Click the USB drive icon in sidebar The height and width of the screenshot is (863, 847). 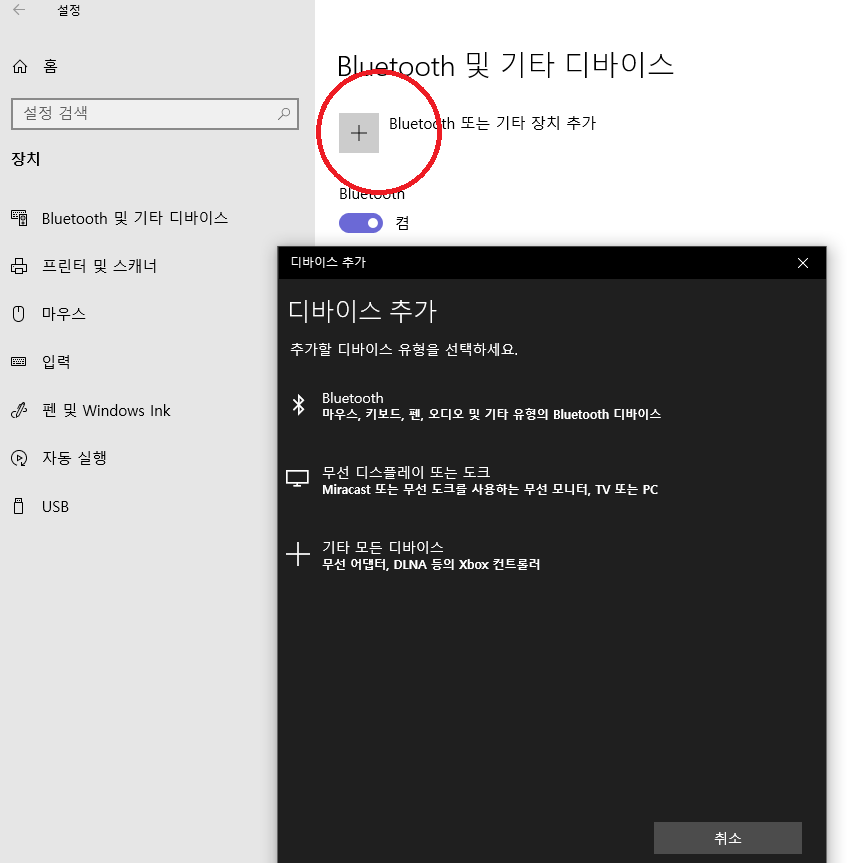[x=19, y=506]
